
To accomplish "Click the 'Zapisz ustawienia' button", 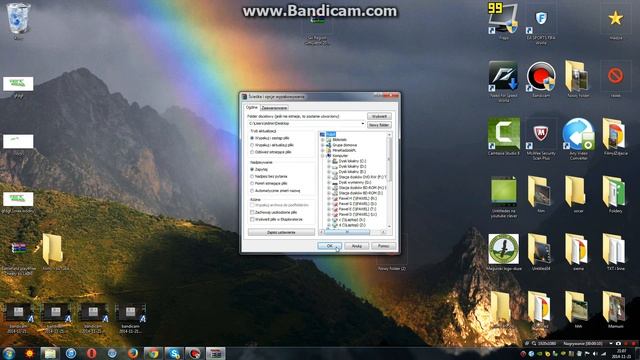I will point(281,232).
